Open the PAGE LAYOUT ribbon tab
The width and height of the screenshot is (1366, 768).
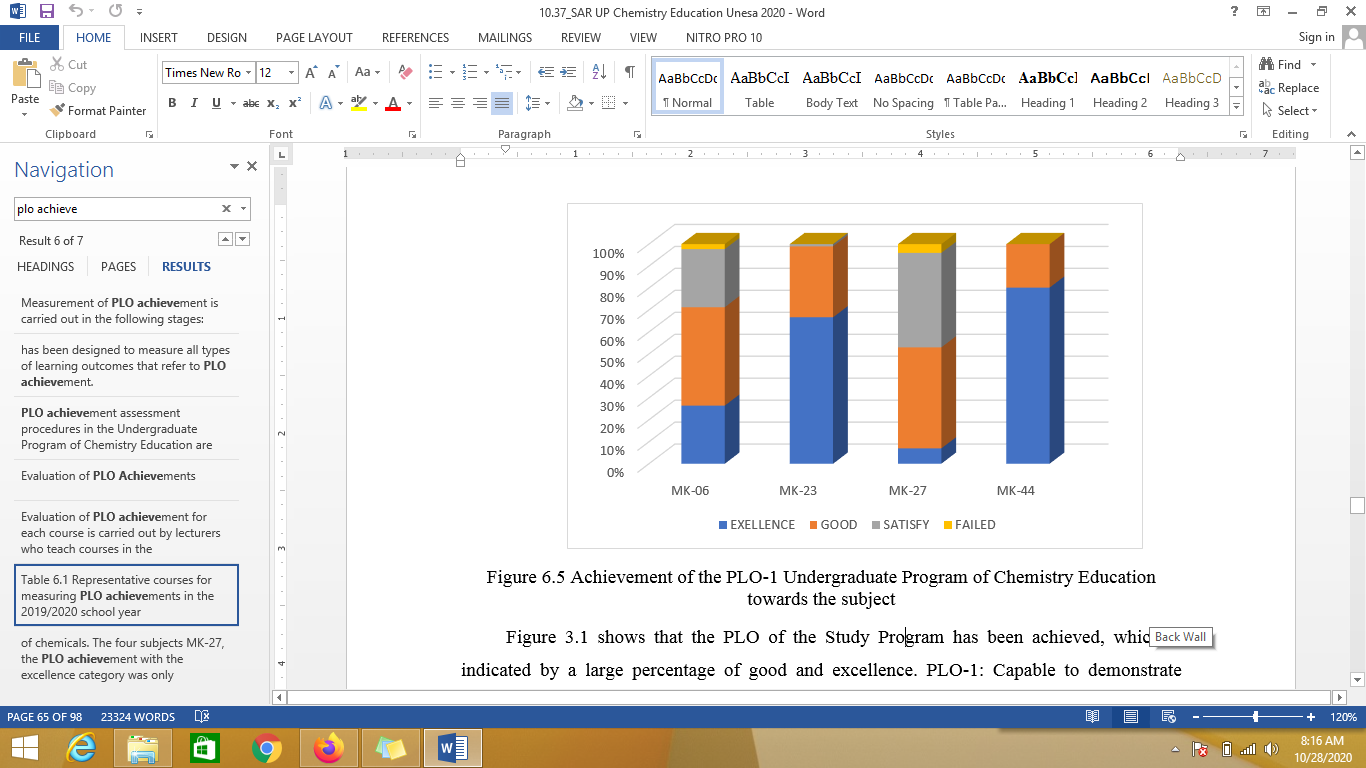(x=314, y=37)
